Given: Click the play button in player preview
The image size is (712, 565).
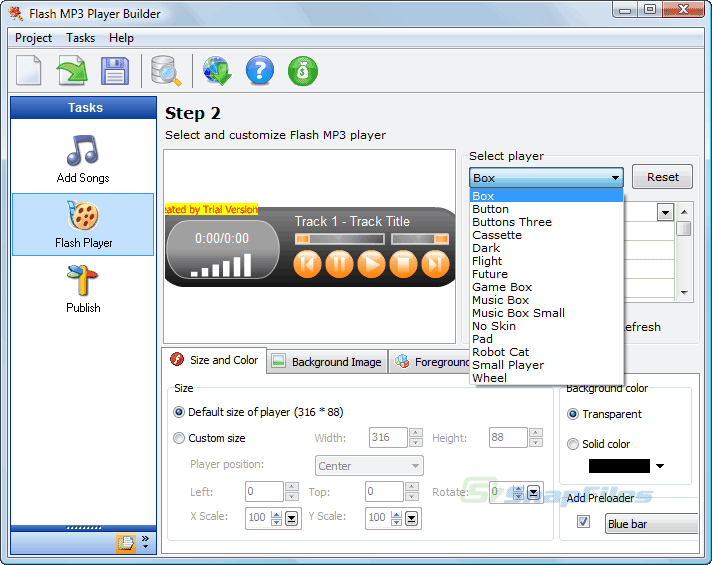Looking at the screenshot, I should pyautogui.click(x=371, y=264).
